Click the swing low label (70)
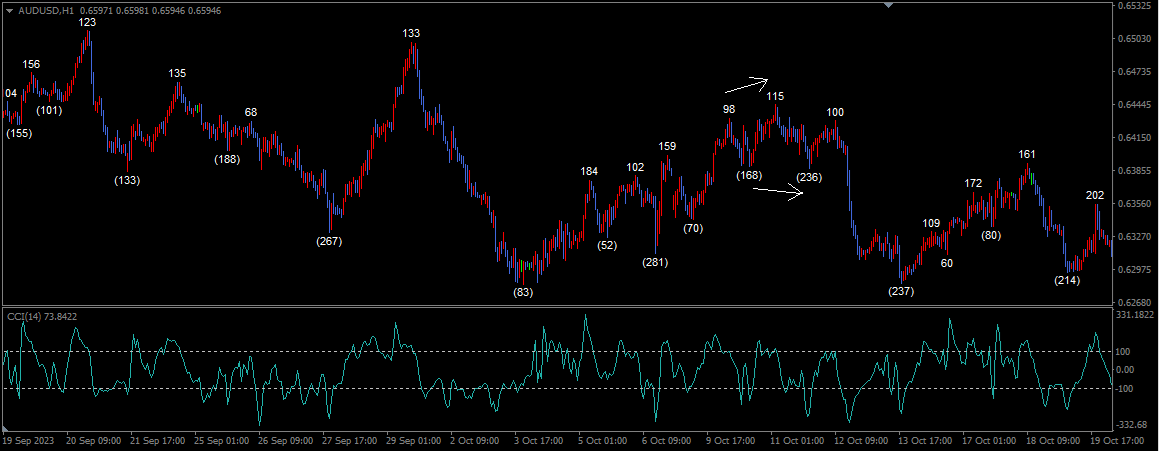Viewport: 1159px width, 451px height. pyautogui.click(x=693, y=228)
